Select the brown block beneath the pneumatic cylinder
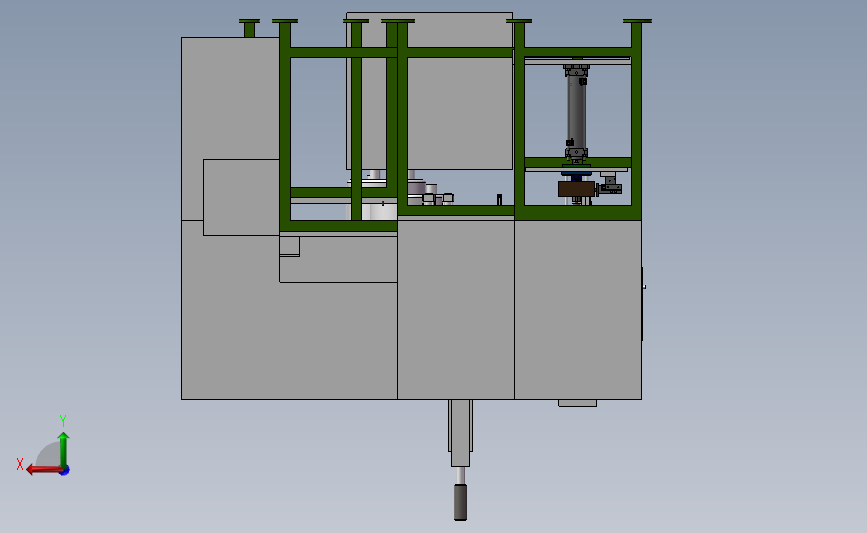867x533 pixels. click(576, 189)
